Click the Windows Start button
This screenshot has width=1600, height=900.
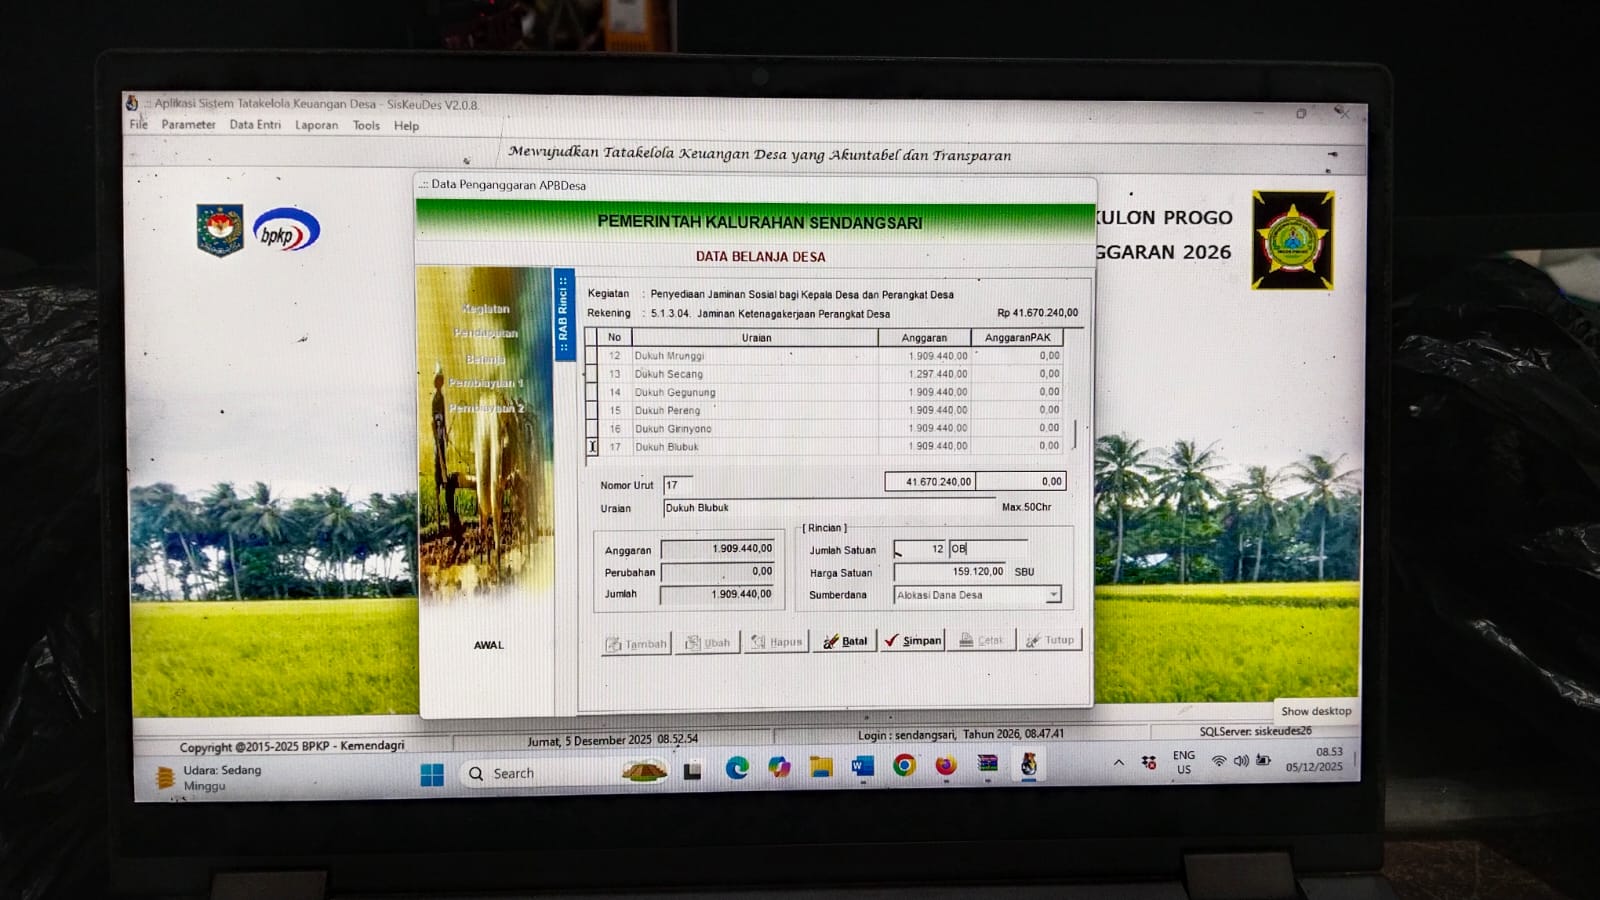click(x=432, y=775)
